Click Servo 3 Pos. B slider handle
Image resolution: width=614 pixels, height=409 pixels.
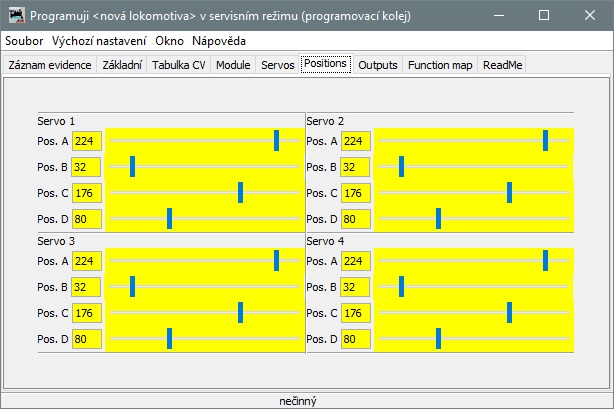tap(132, 287)
